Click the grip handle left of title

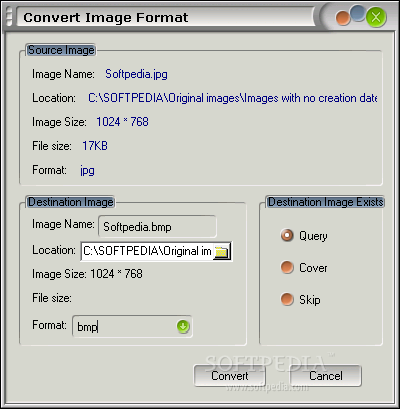pyautogui.click(x=9, y=16)
